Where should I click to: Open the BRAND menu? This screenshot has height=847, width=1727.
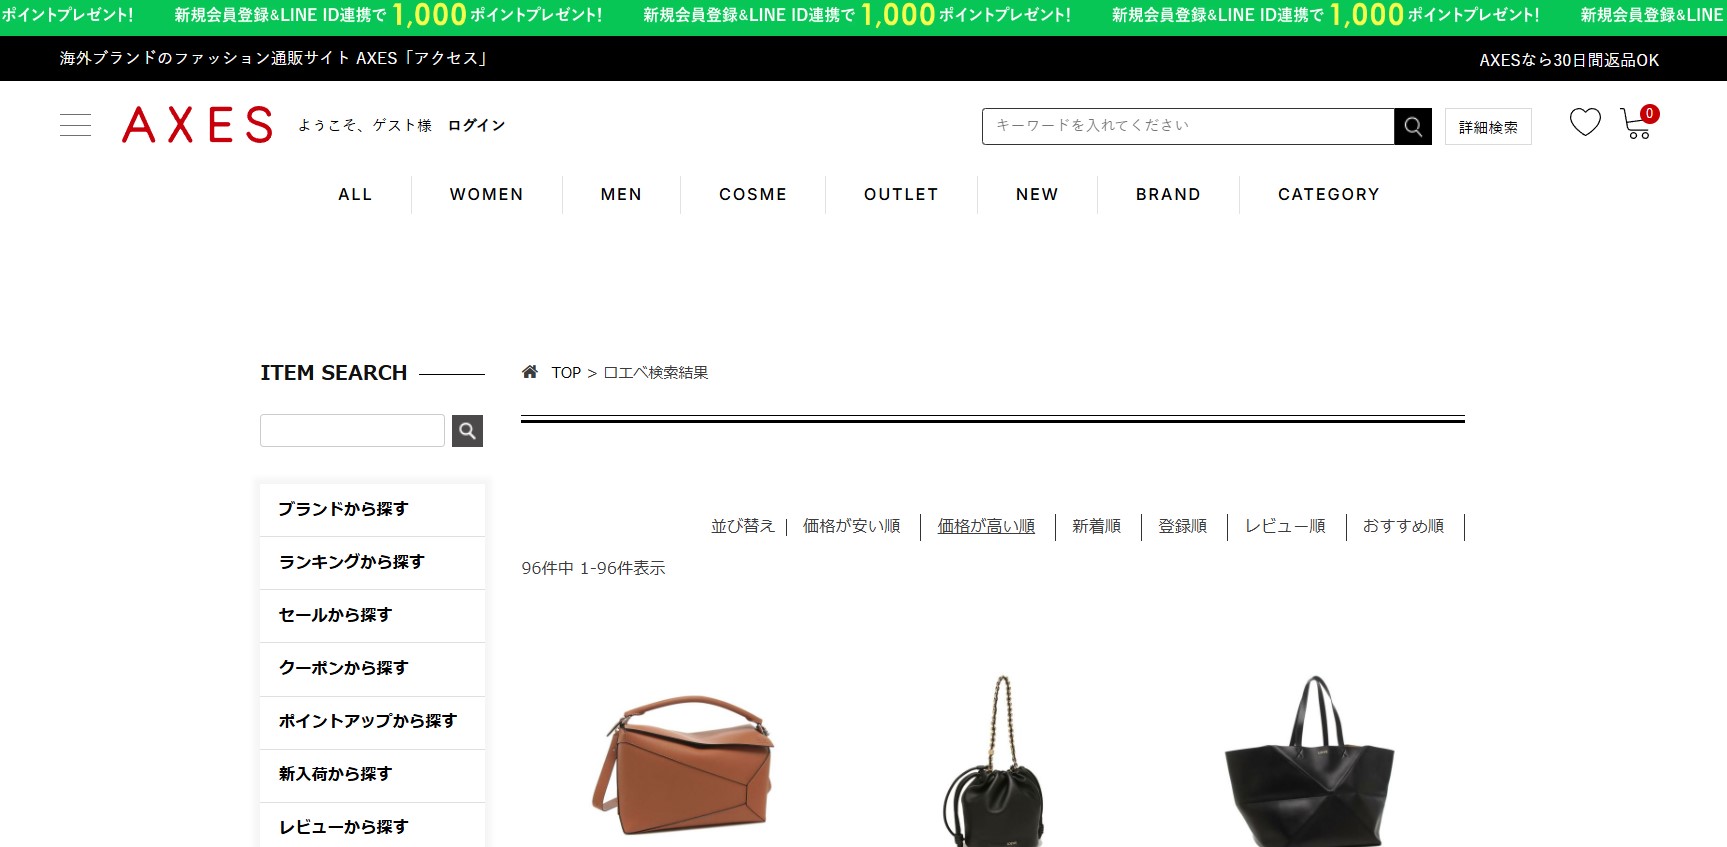click(x=1167, y=194)
